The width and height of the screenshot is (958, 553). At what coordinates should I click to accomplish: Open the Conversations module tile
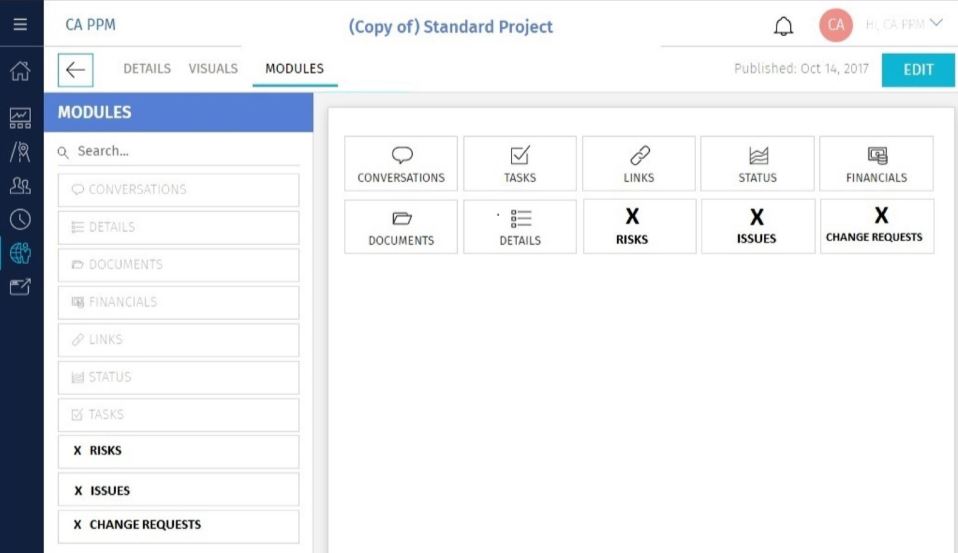401,164
